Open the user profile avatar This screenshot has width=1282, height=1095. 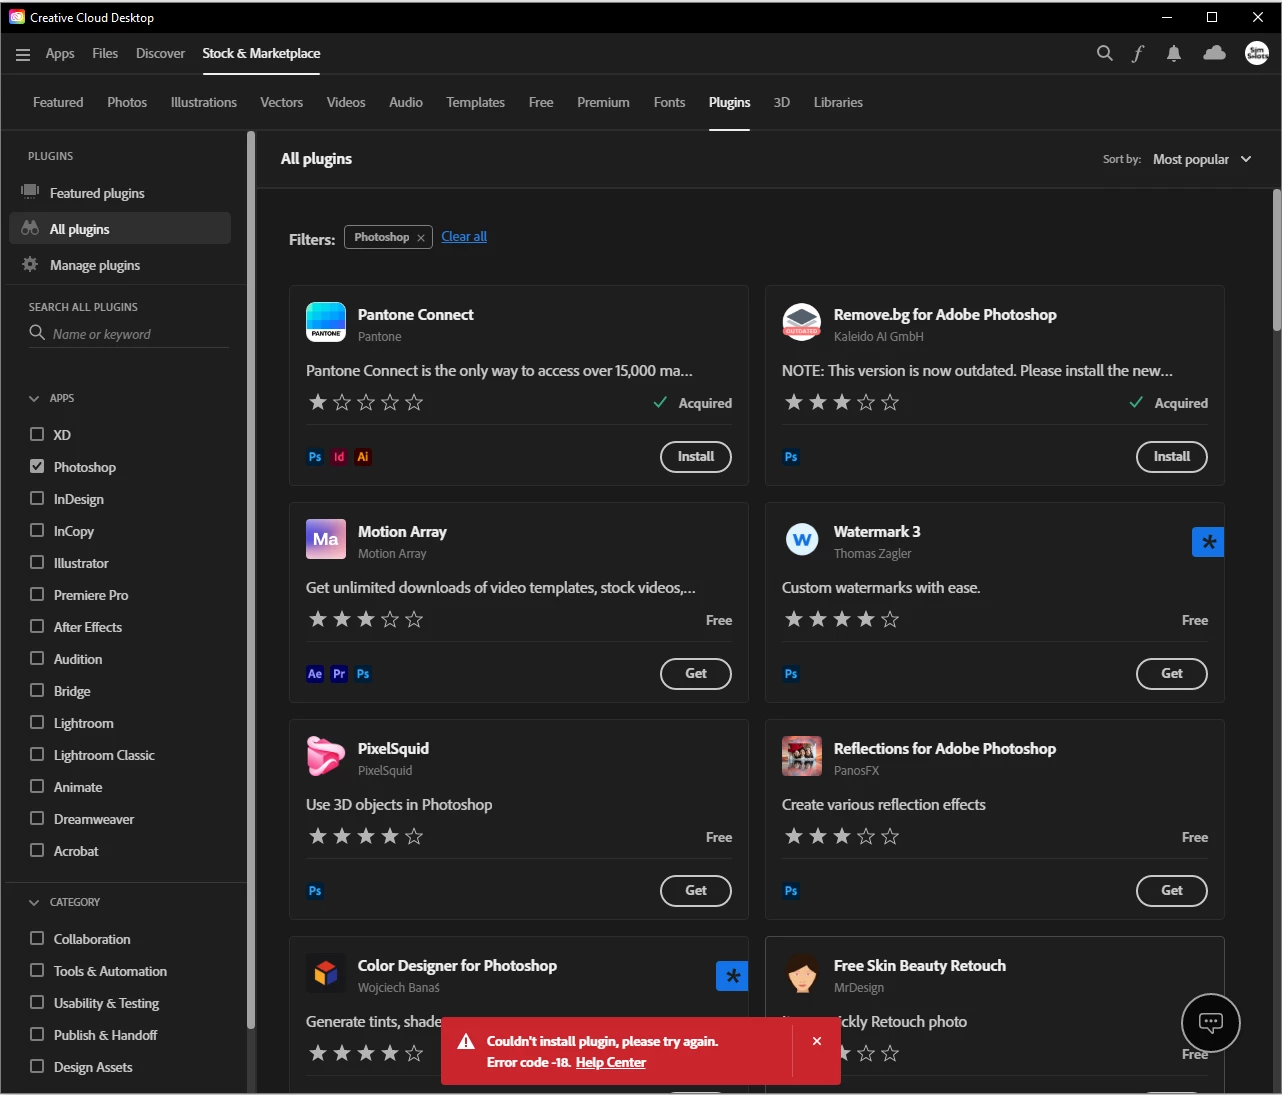tap(1257, 54)
